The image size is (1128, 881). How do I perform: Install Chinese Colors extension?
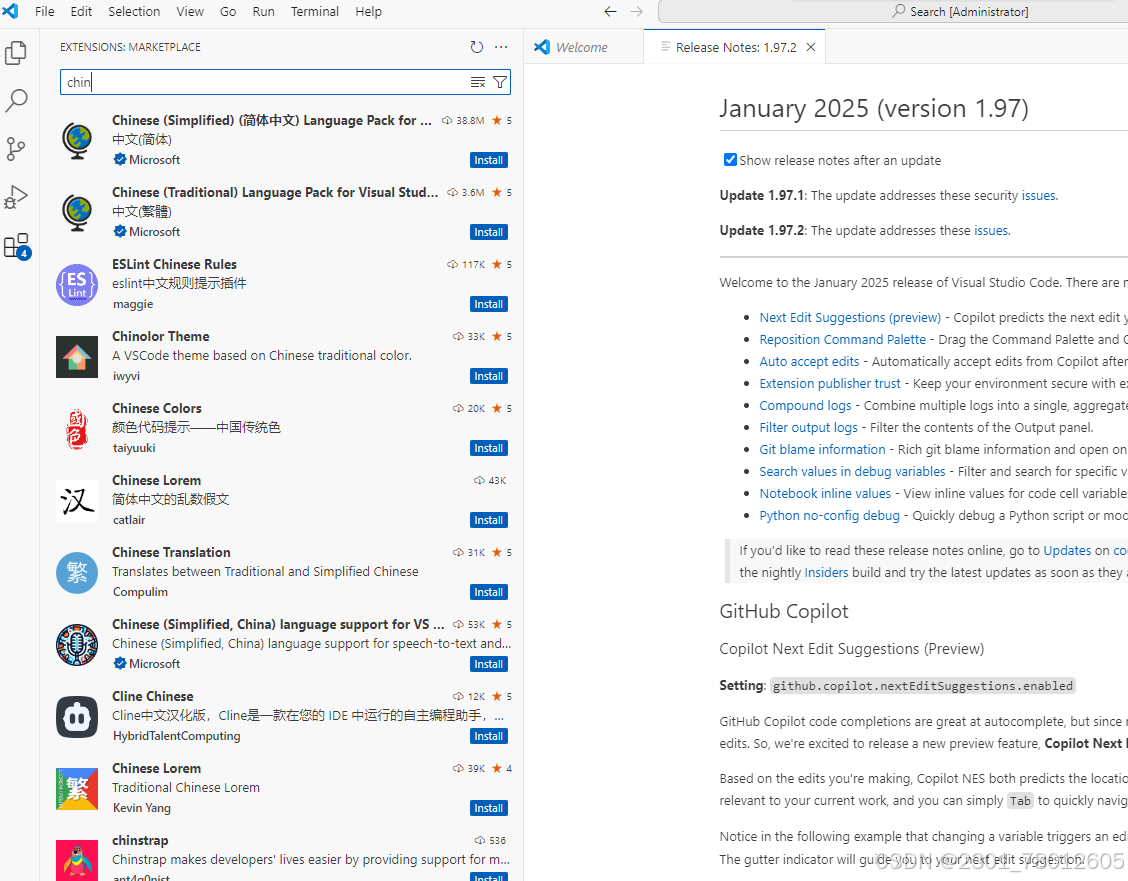[x=488, y=447]
